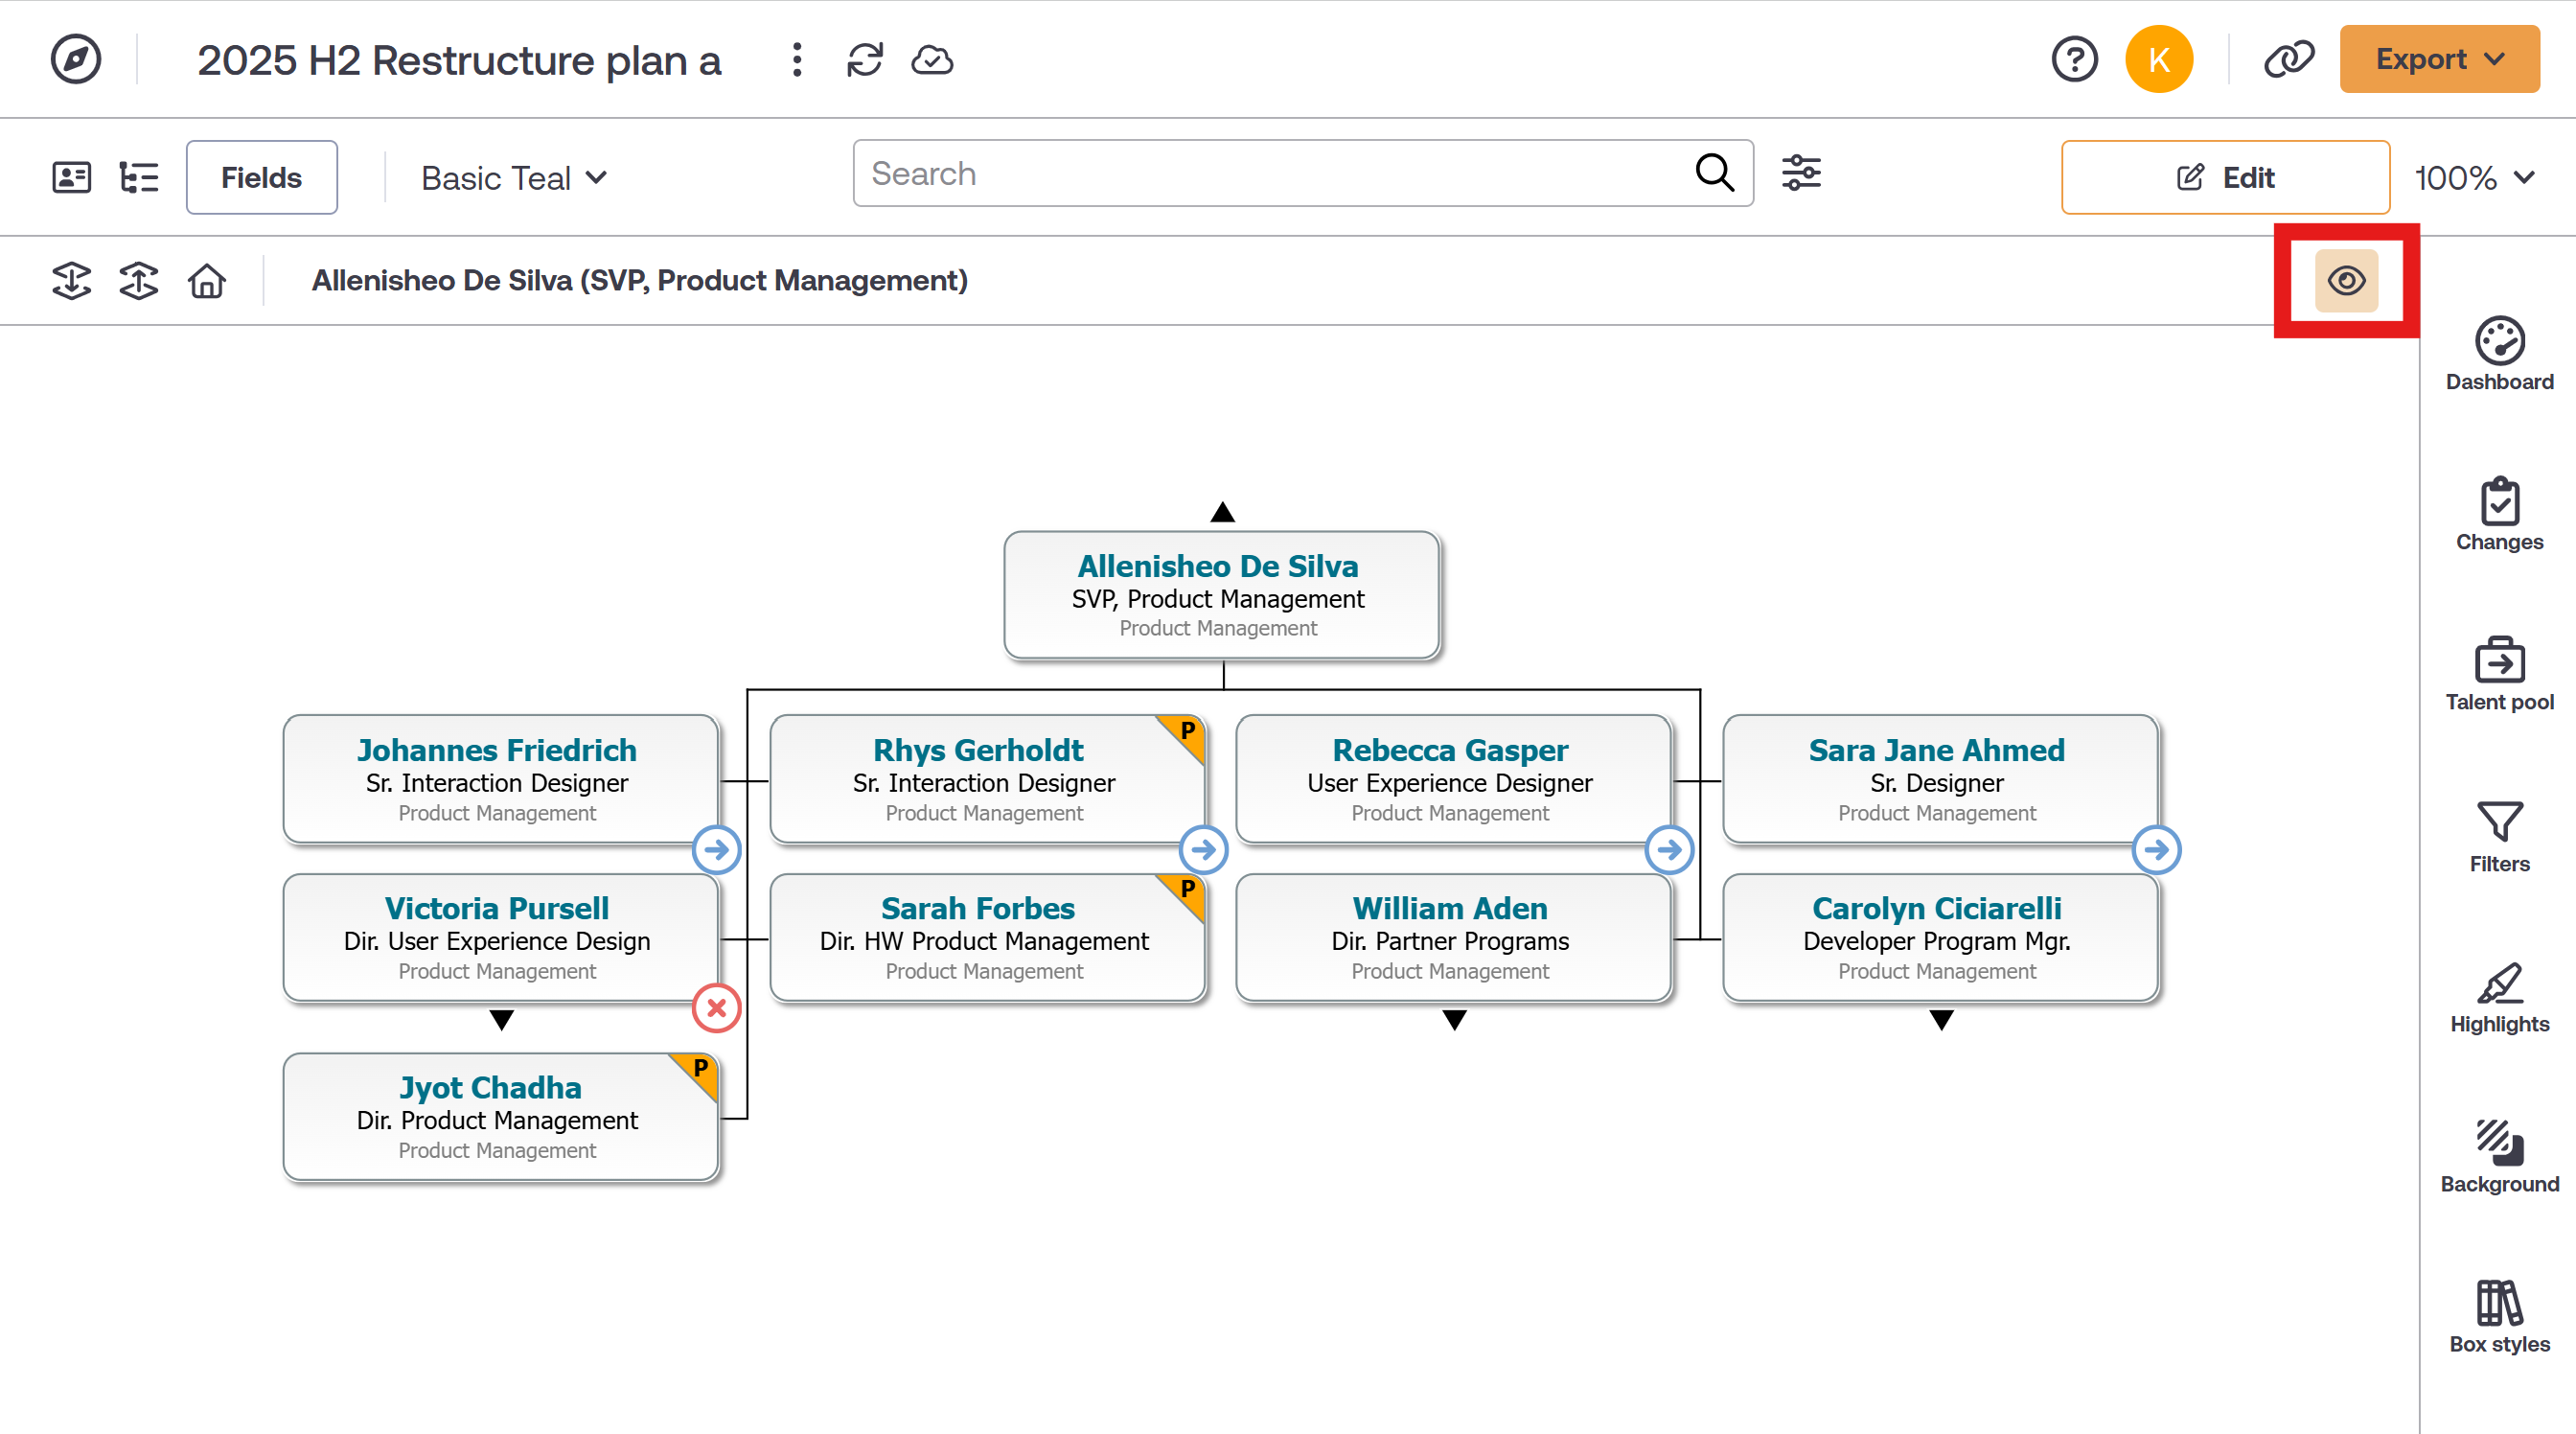Click the Export button
Image resolution: width=2576 pixels, height=1434 pixels.
pyautogui.click(x=2437, y=60)
